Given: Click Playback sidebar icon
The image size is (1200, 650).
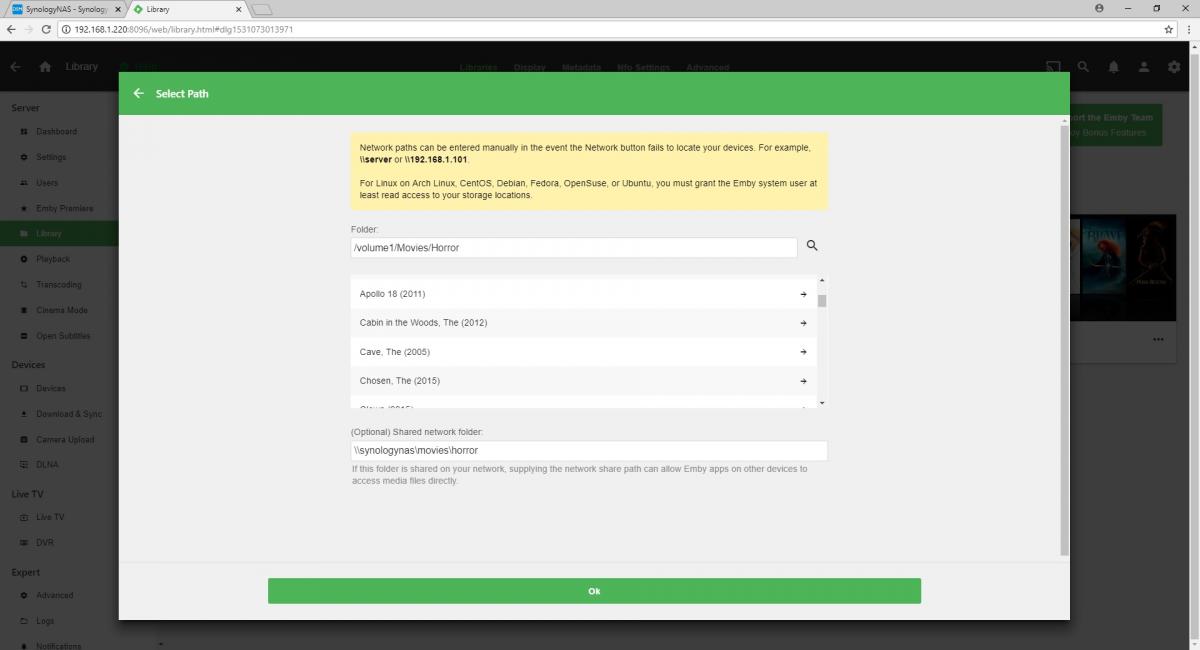Looking at the screenshot, I should 25,259.
